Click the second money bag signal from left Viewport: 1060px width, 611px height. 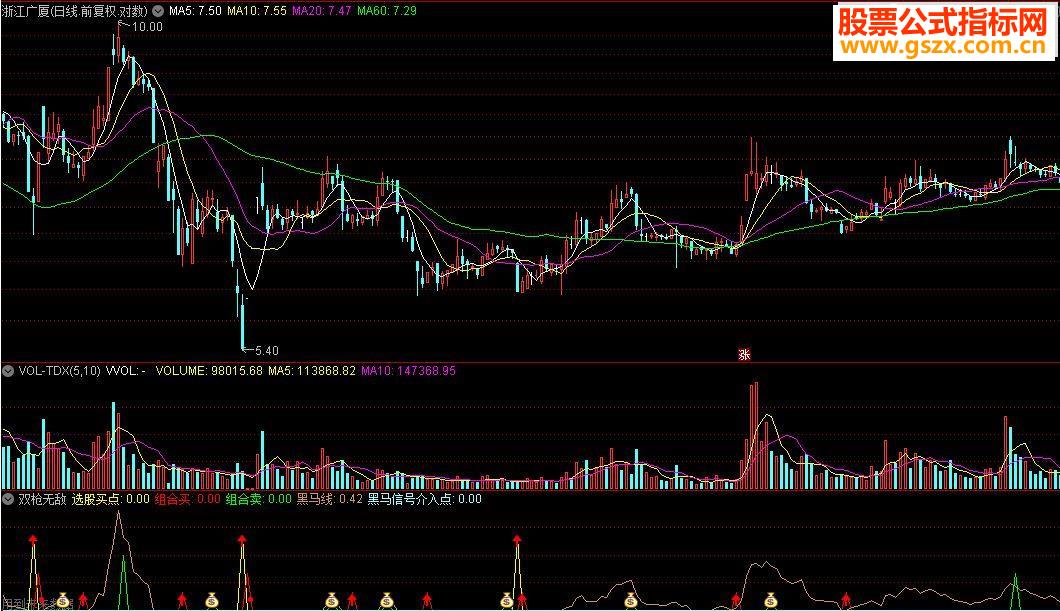pos(212,600)
